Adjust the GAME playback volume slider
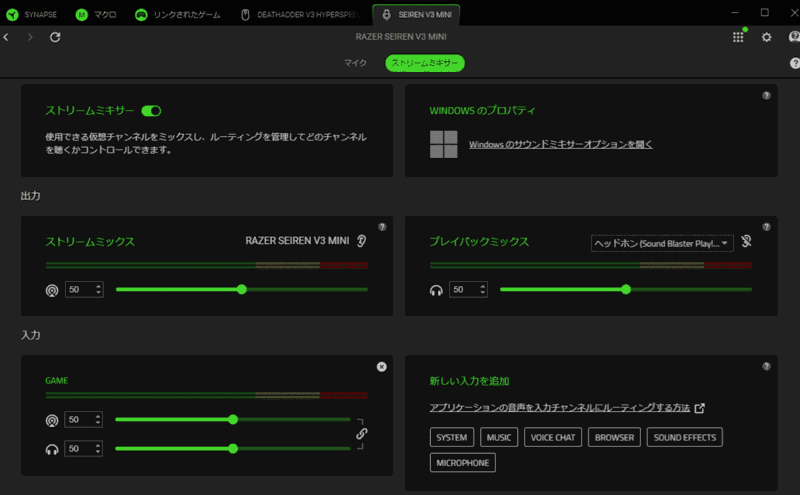The image size is (800, 495). pos(233,449)
